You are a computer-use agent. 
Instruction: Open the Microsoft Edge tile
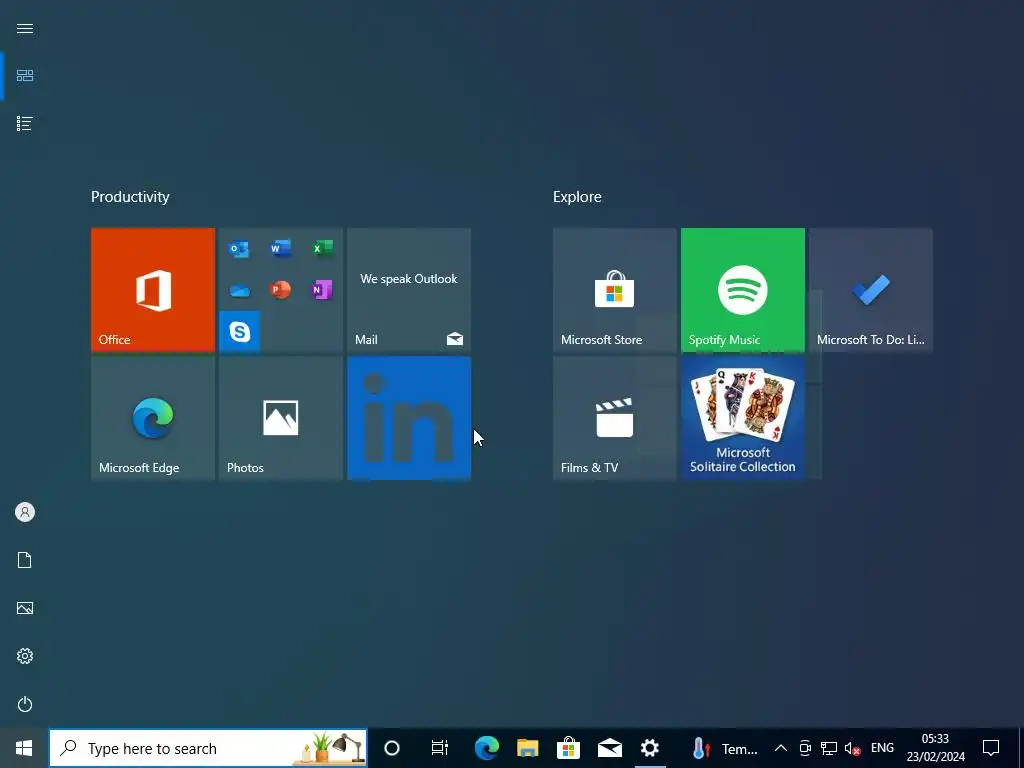click(153, 418)
